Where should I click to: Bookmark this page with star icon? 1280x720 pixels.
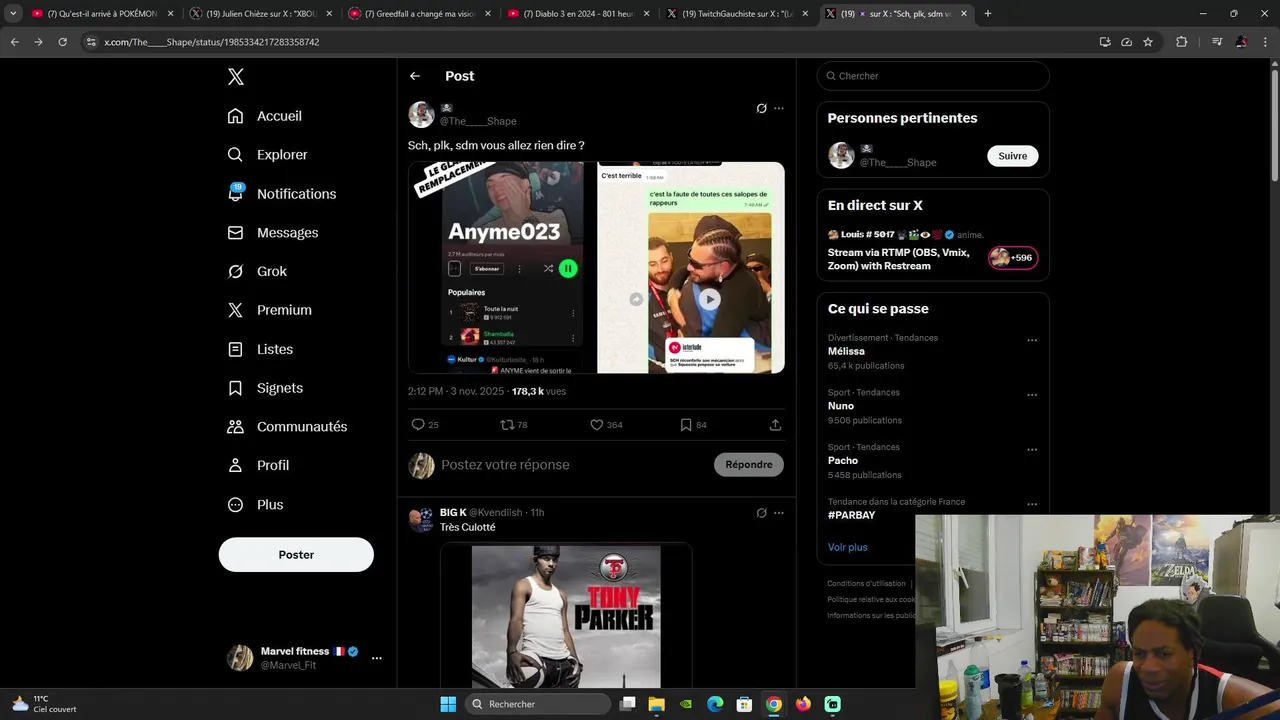[x=1148, y=42]
